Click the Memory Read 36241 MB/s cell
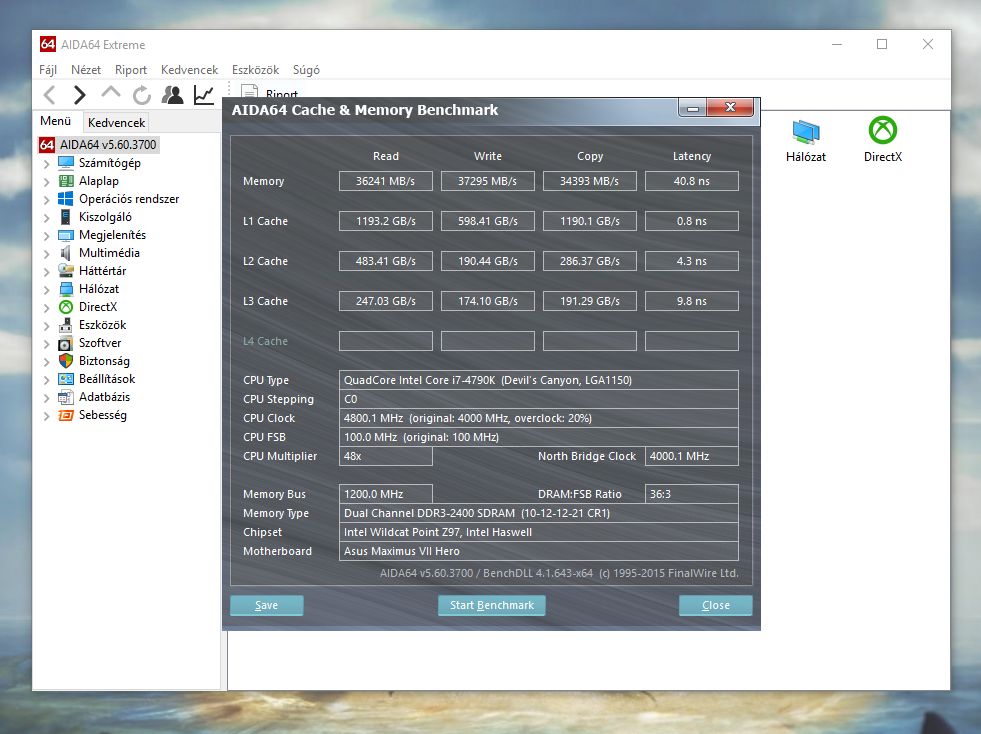Image resolution: width=981 pixels, height=734 pixels. (385, 181)
